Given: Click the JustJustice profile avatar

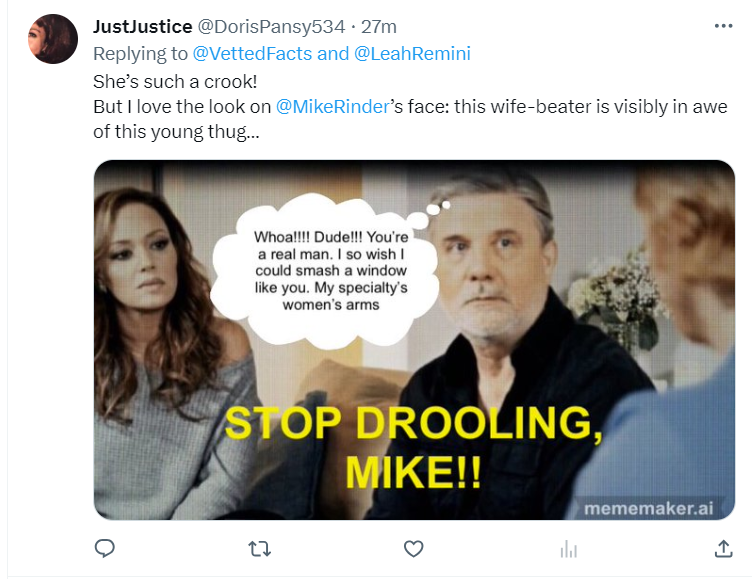Looking at the screenshot, I should point(54,40).
